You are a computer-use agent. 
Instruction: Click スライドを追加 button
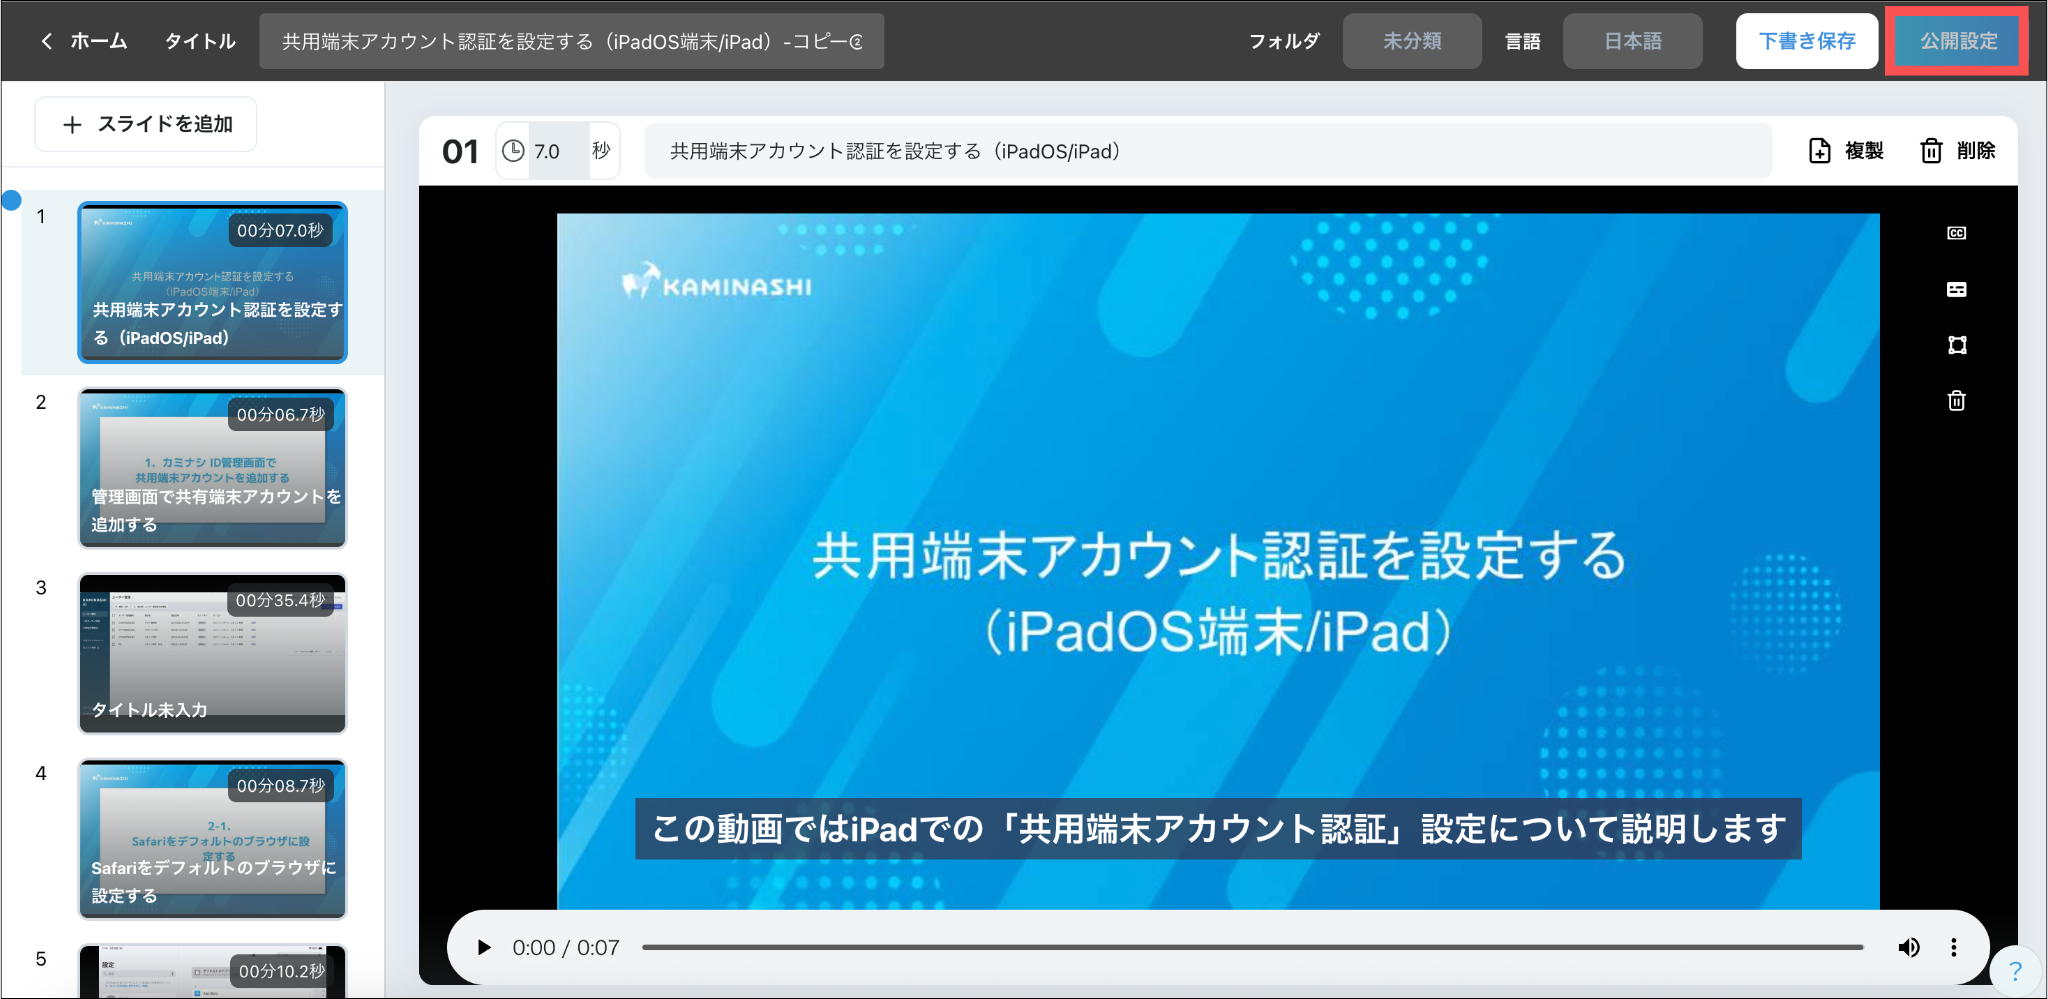pyautogui.click(x=146, y=124)
